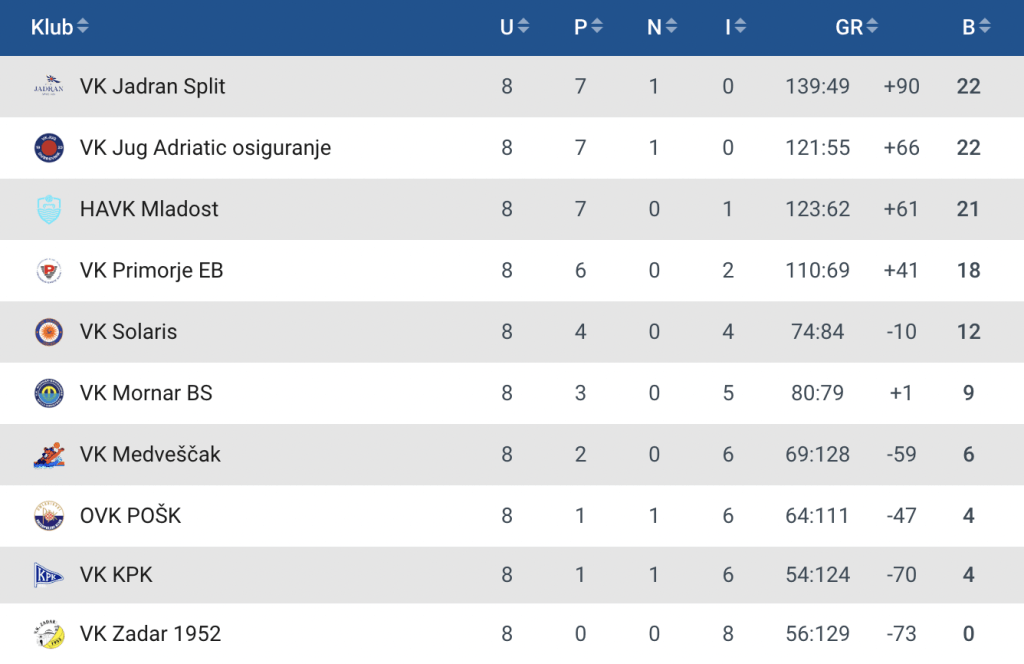Click the HAVK Mladost crest icon
Image resolution: width=1024 pixels, height=664 pixels.
[x=48, y=209]
